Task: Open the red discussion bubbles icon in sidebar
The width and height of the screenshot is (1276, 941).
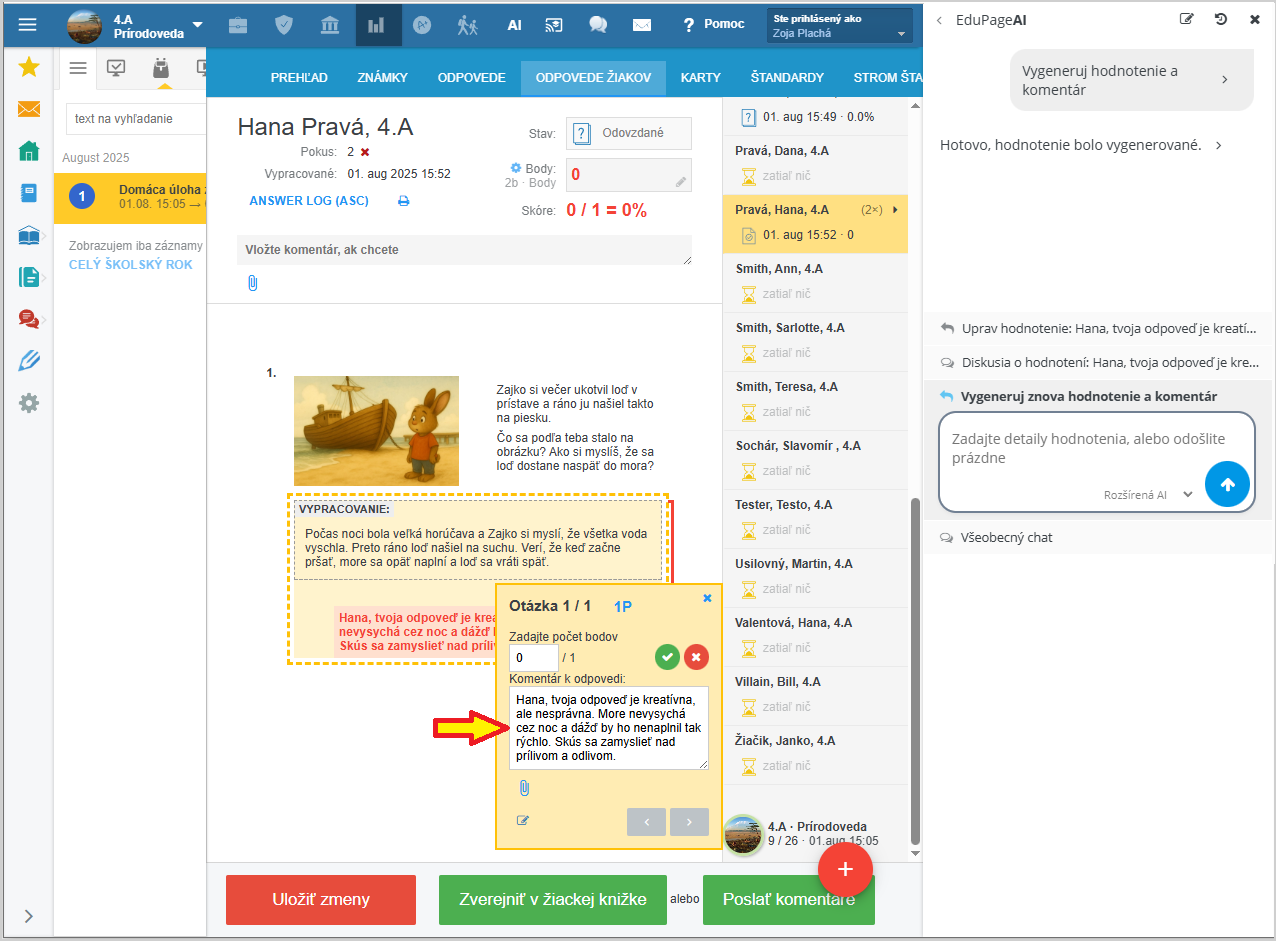Action: [x=29, y=319]
